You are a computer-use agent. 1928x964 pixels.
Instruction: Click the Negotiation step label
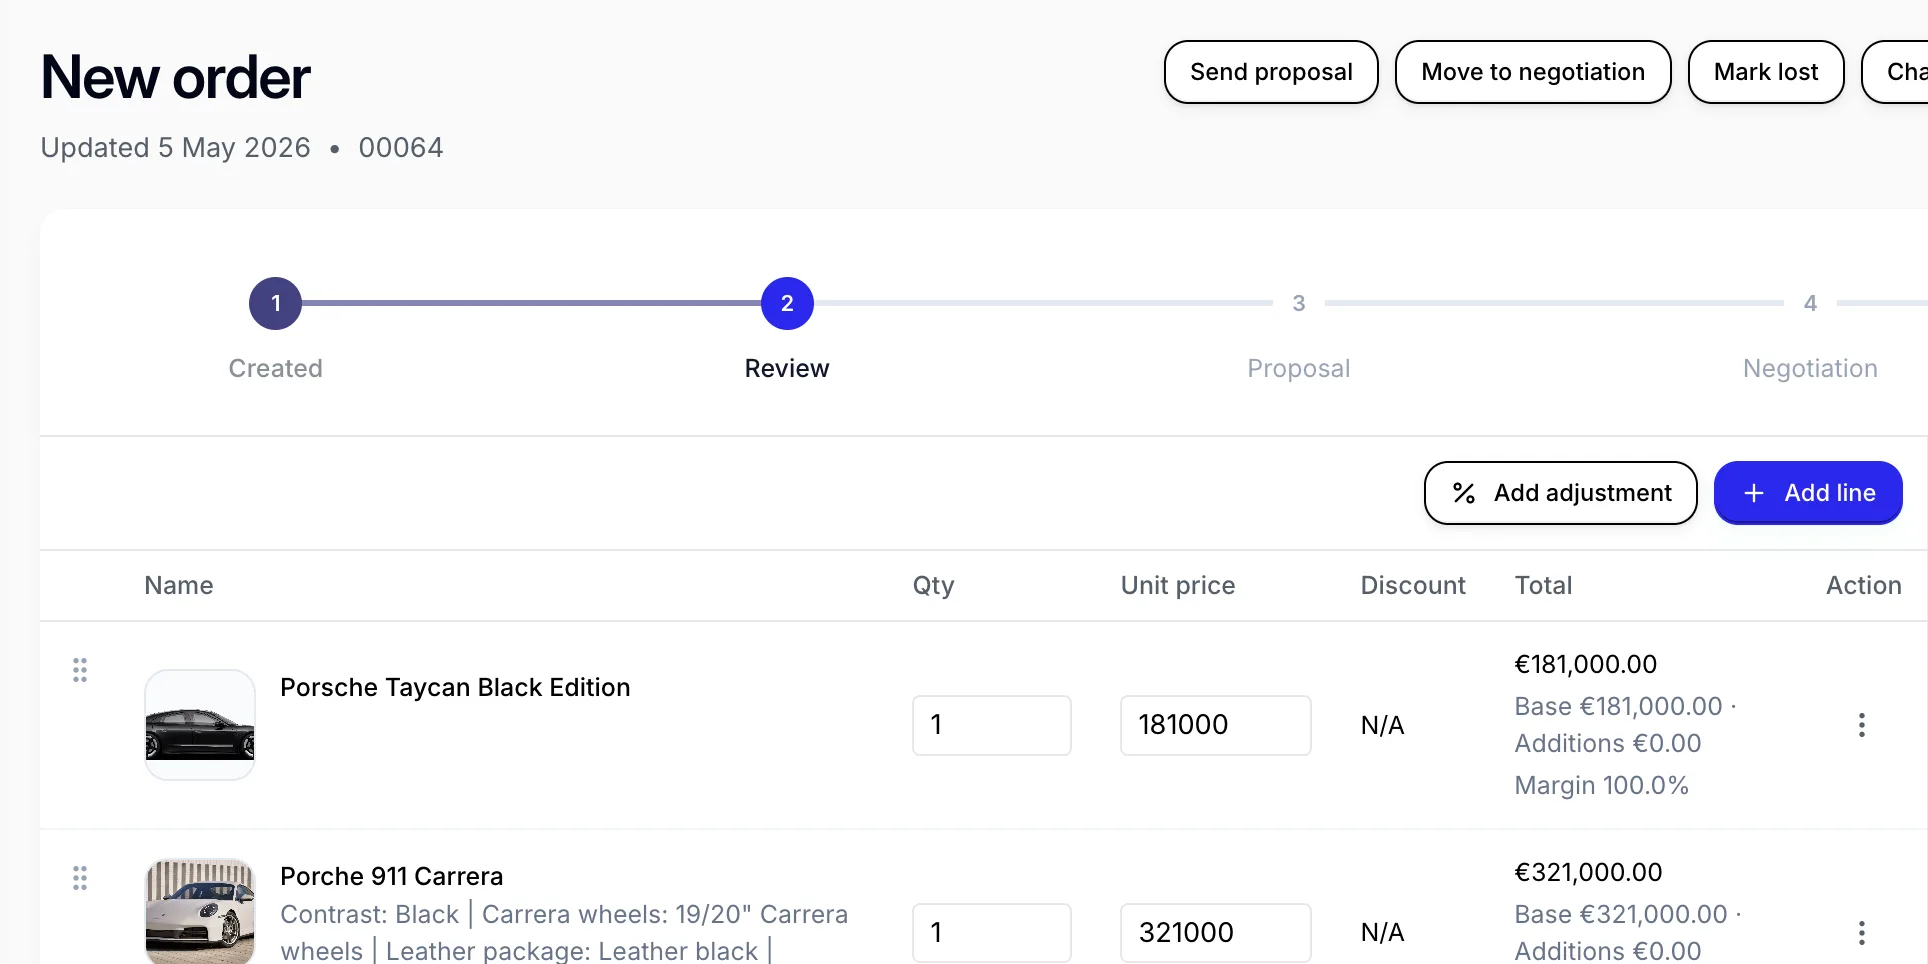tap(1810, 369)
